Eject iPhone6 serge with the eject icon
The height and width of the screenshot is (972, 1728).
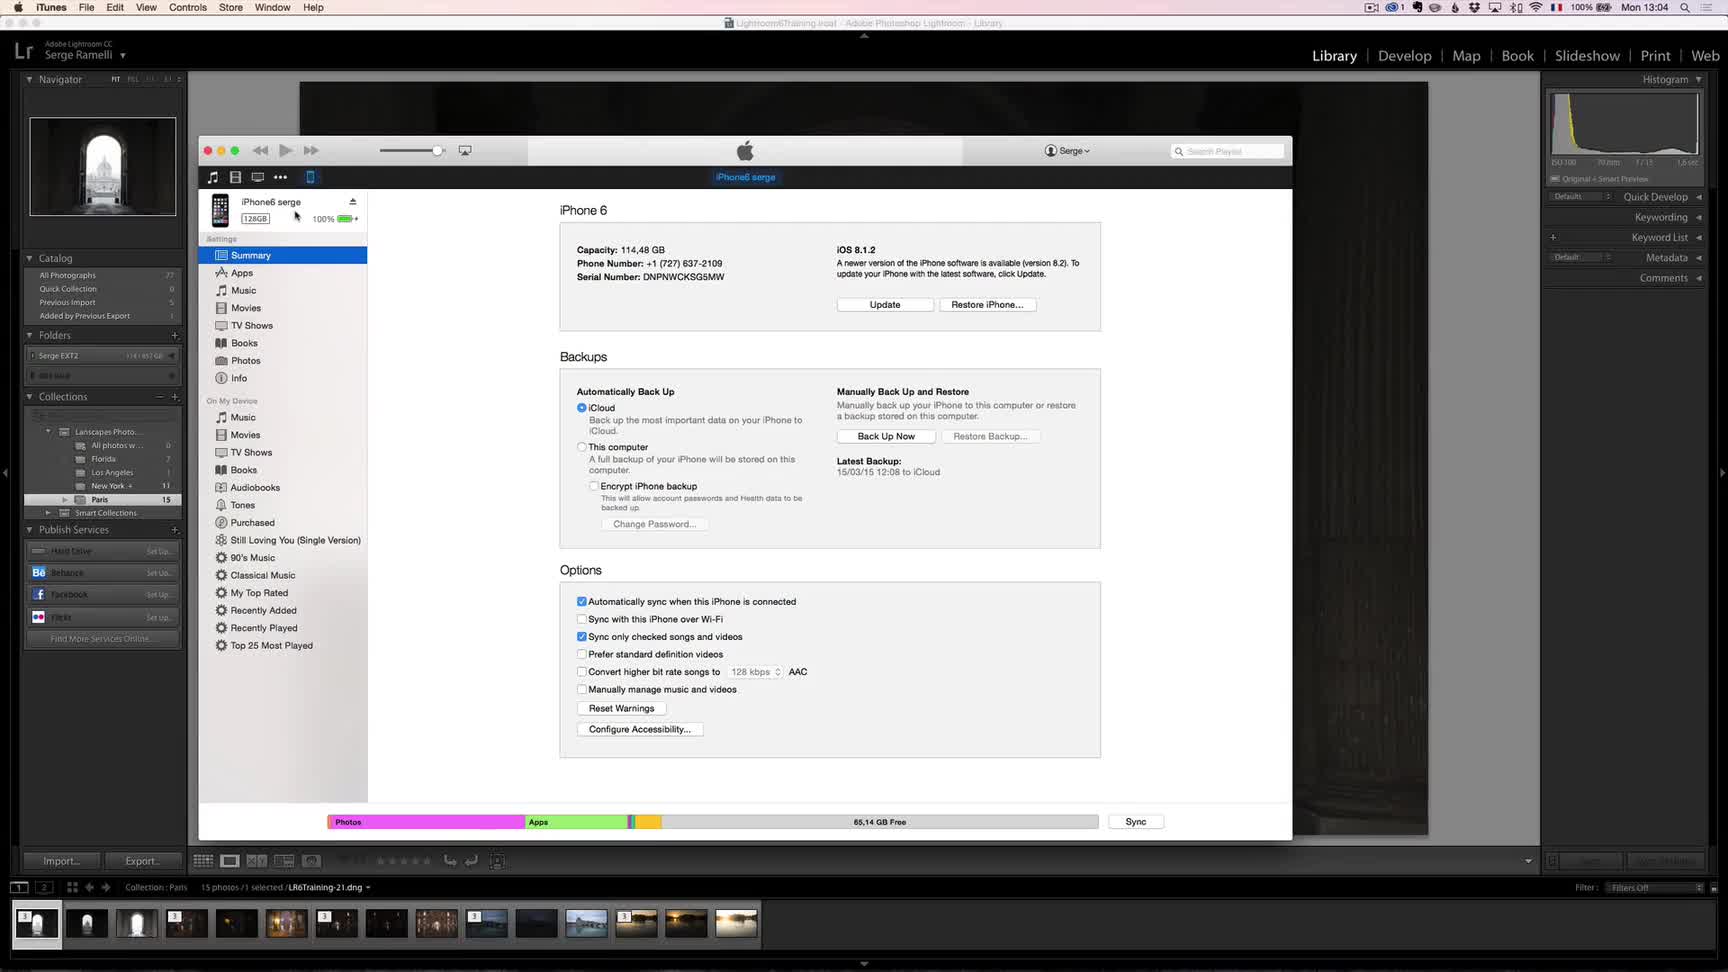(352, 202)
